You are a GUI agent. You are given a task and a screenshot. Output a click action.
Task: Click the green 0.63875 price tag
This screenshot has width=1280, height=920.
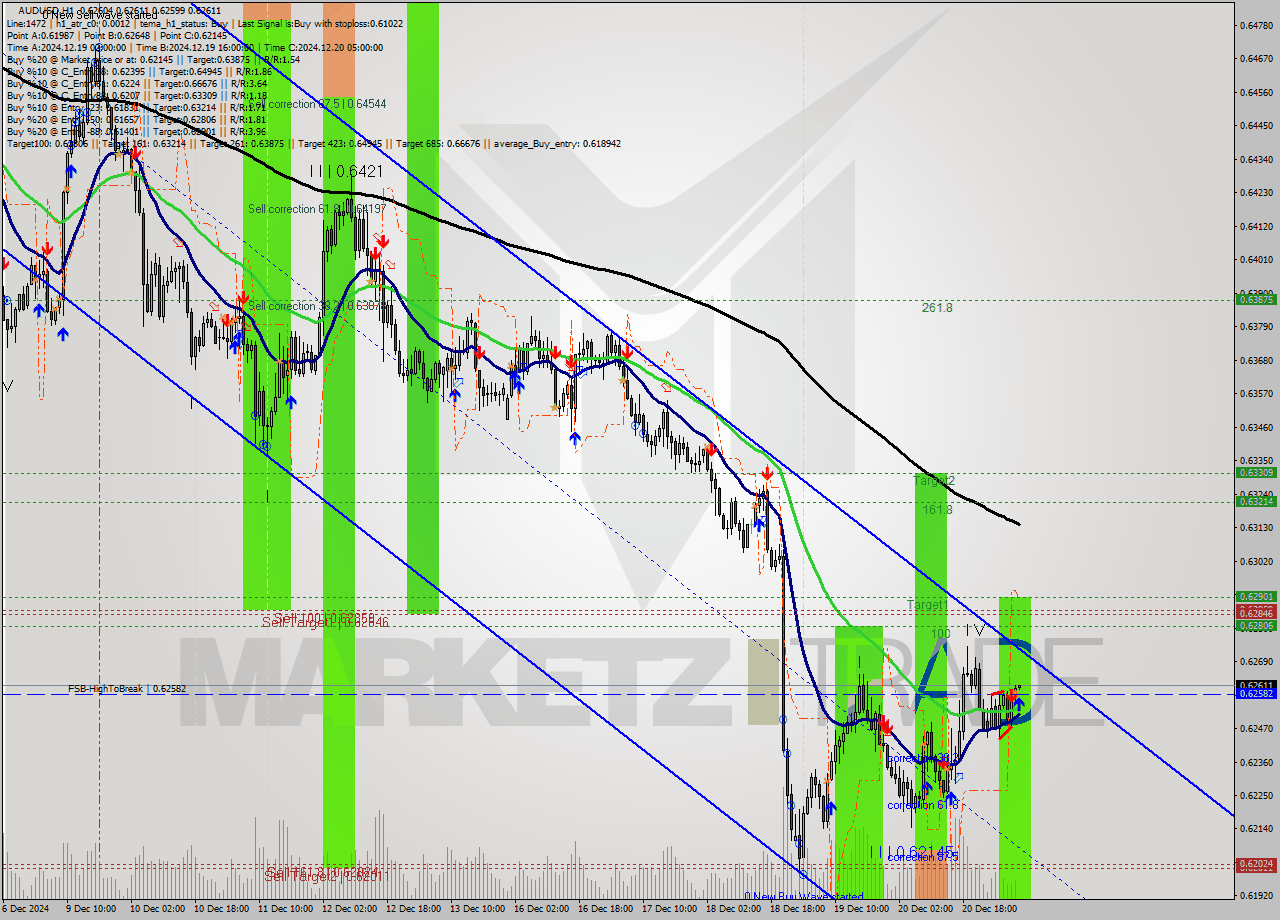tap(1256, 299)
